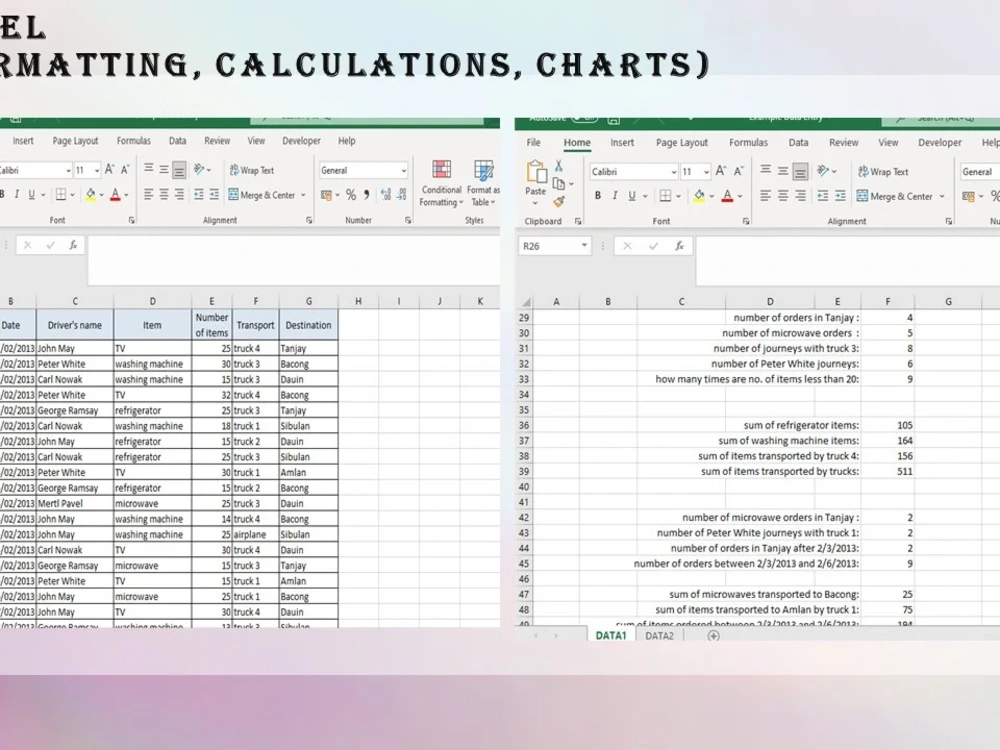Toggle Wrap Text in right window
Image resolution: width=1000 pixels, height=750 pixels.
pyautogui.click(x=883, y=172)
